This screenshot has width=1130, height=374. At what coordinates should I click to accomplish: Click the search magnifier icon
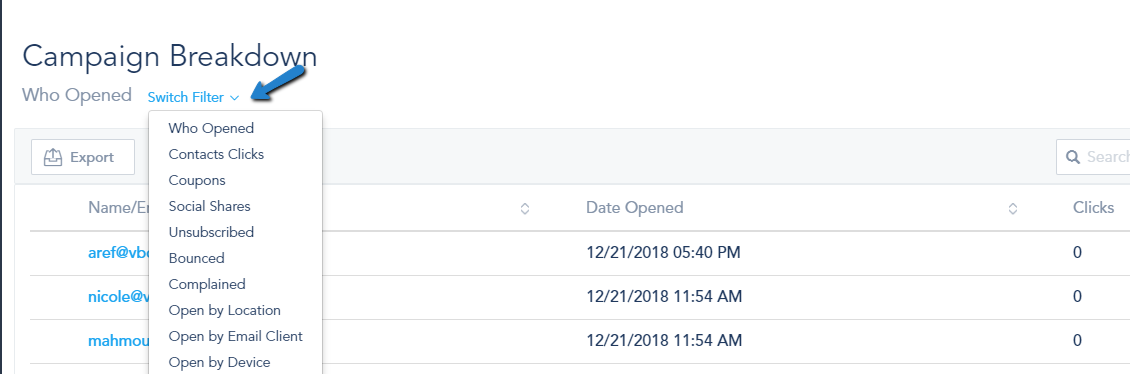1072,157
